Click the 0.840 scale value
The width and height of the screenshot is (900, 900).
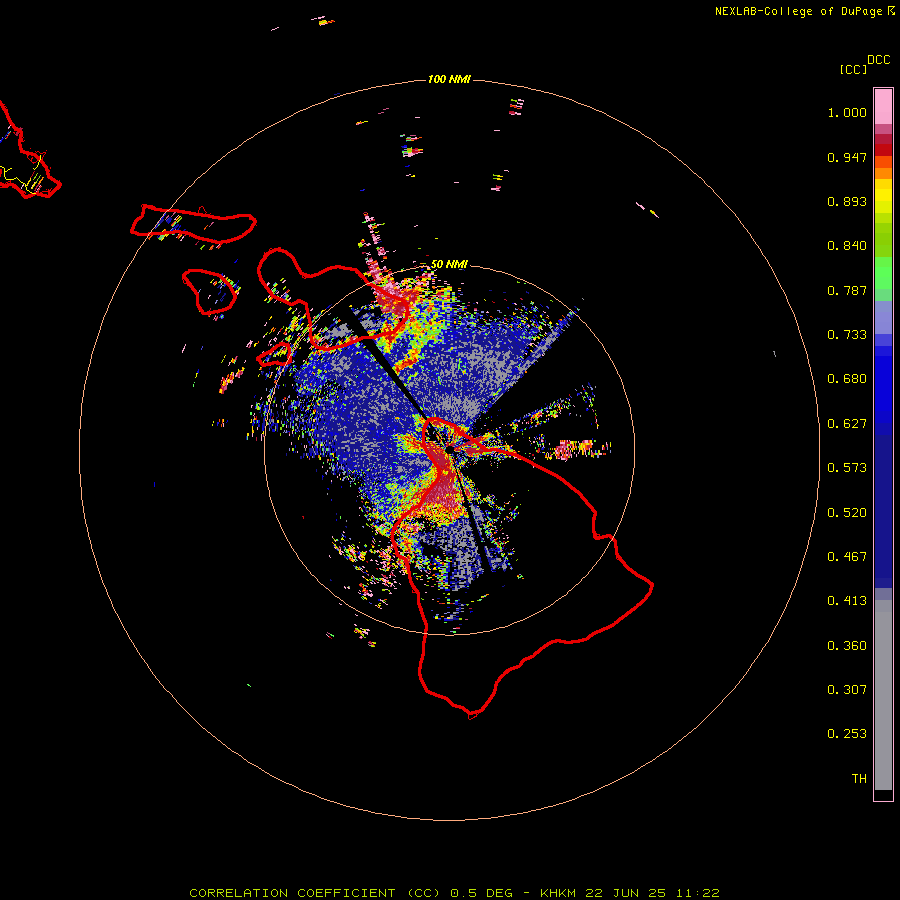(847, 246)
